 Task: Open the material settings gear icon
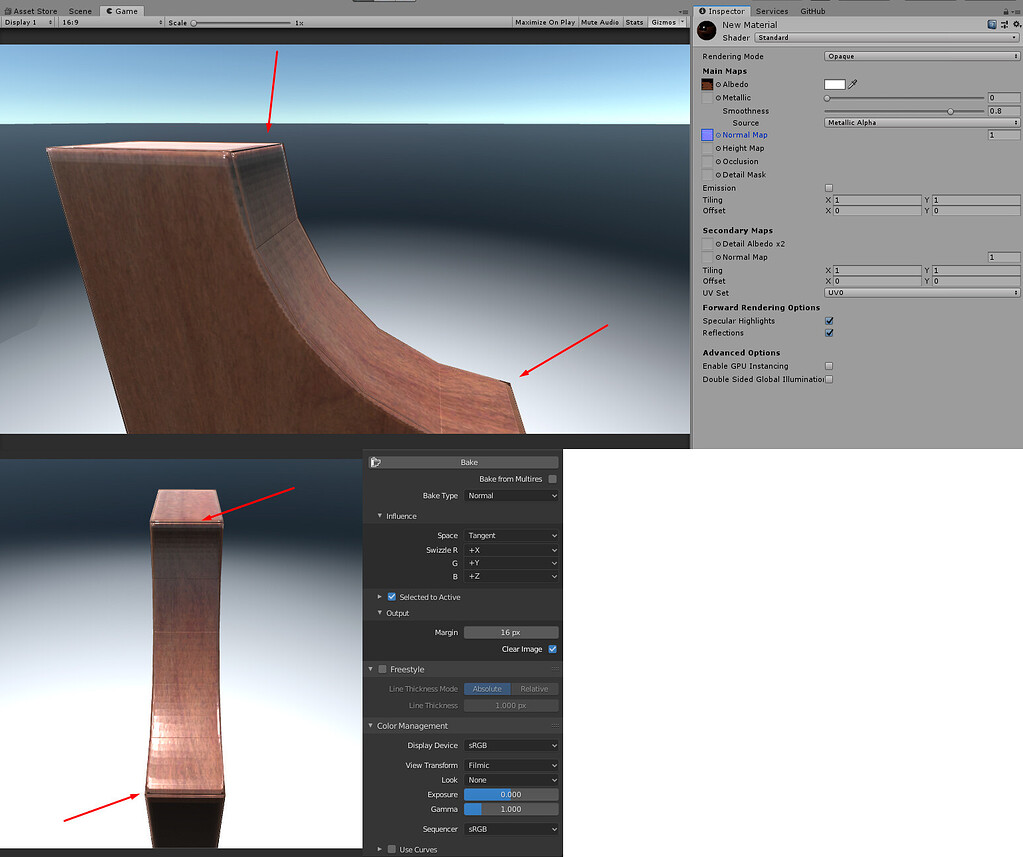click(1018, 23)
